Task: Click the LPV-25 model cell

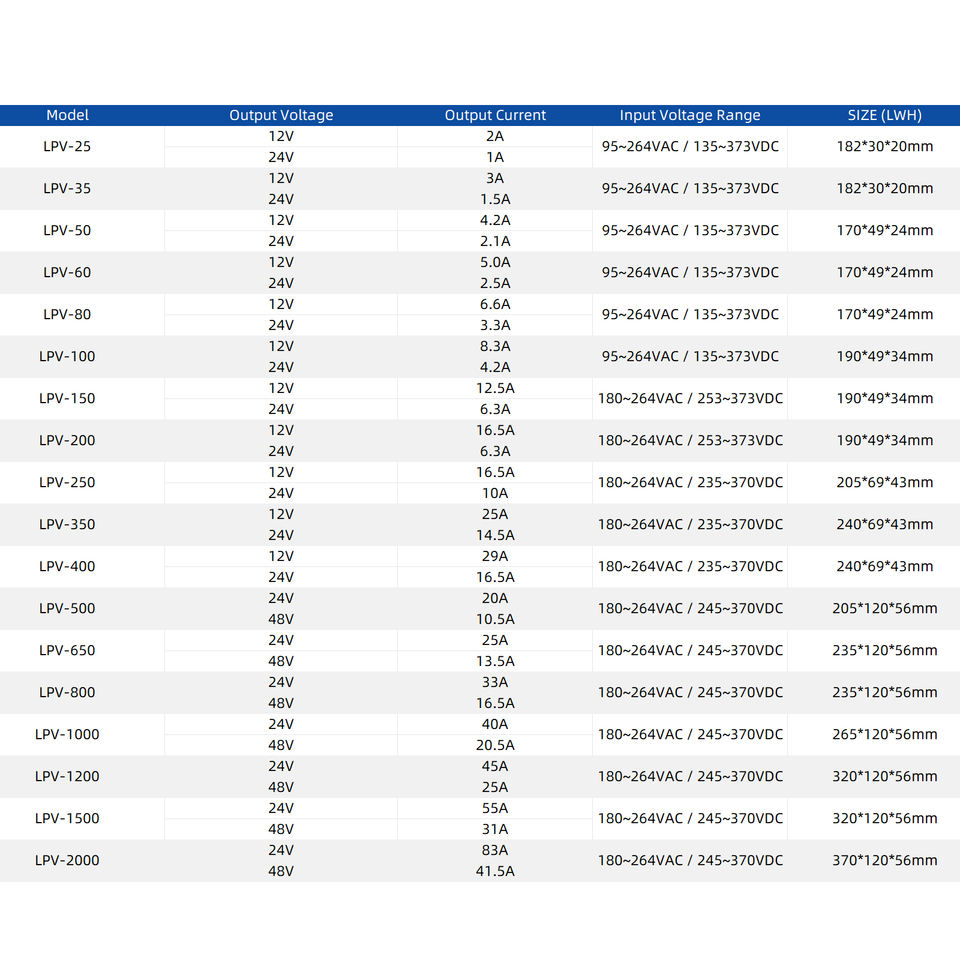Action: pos(67,146)
